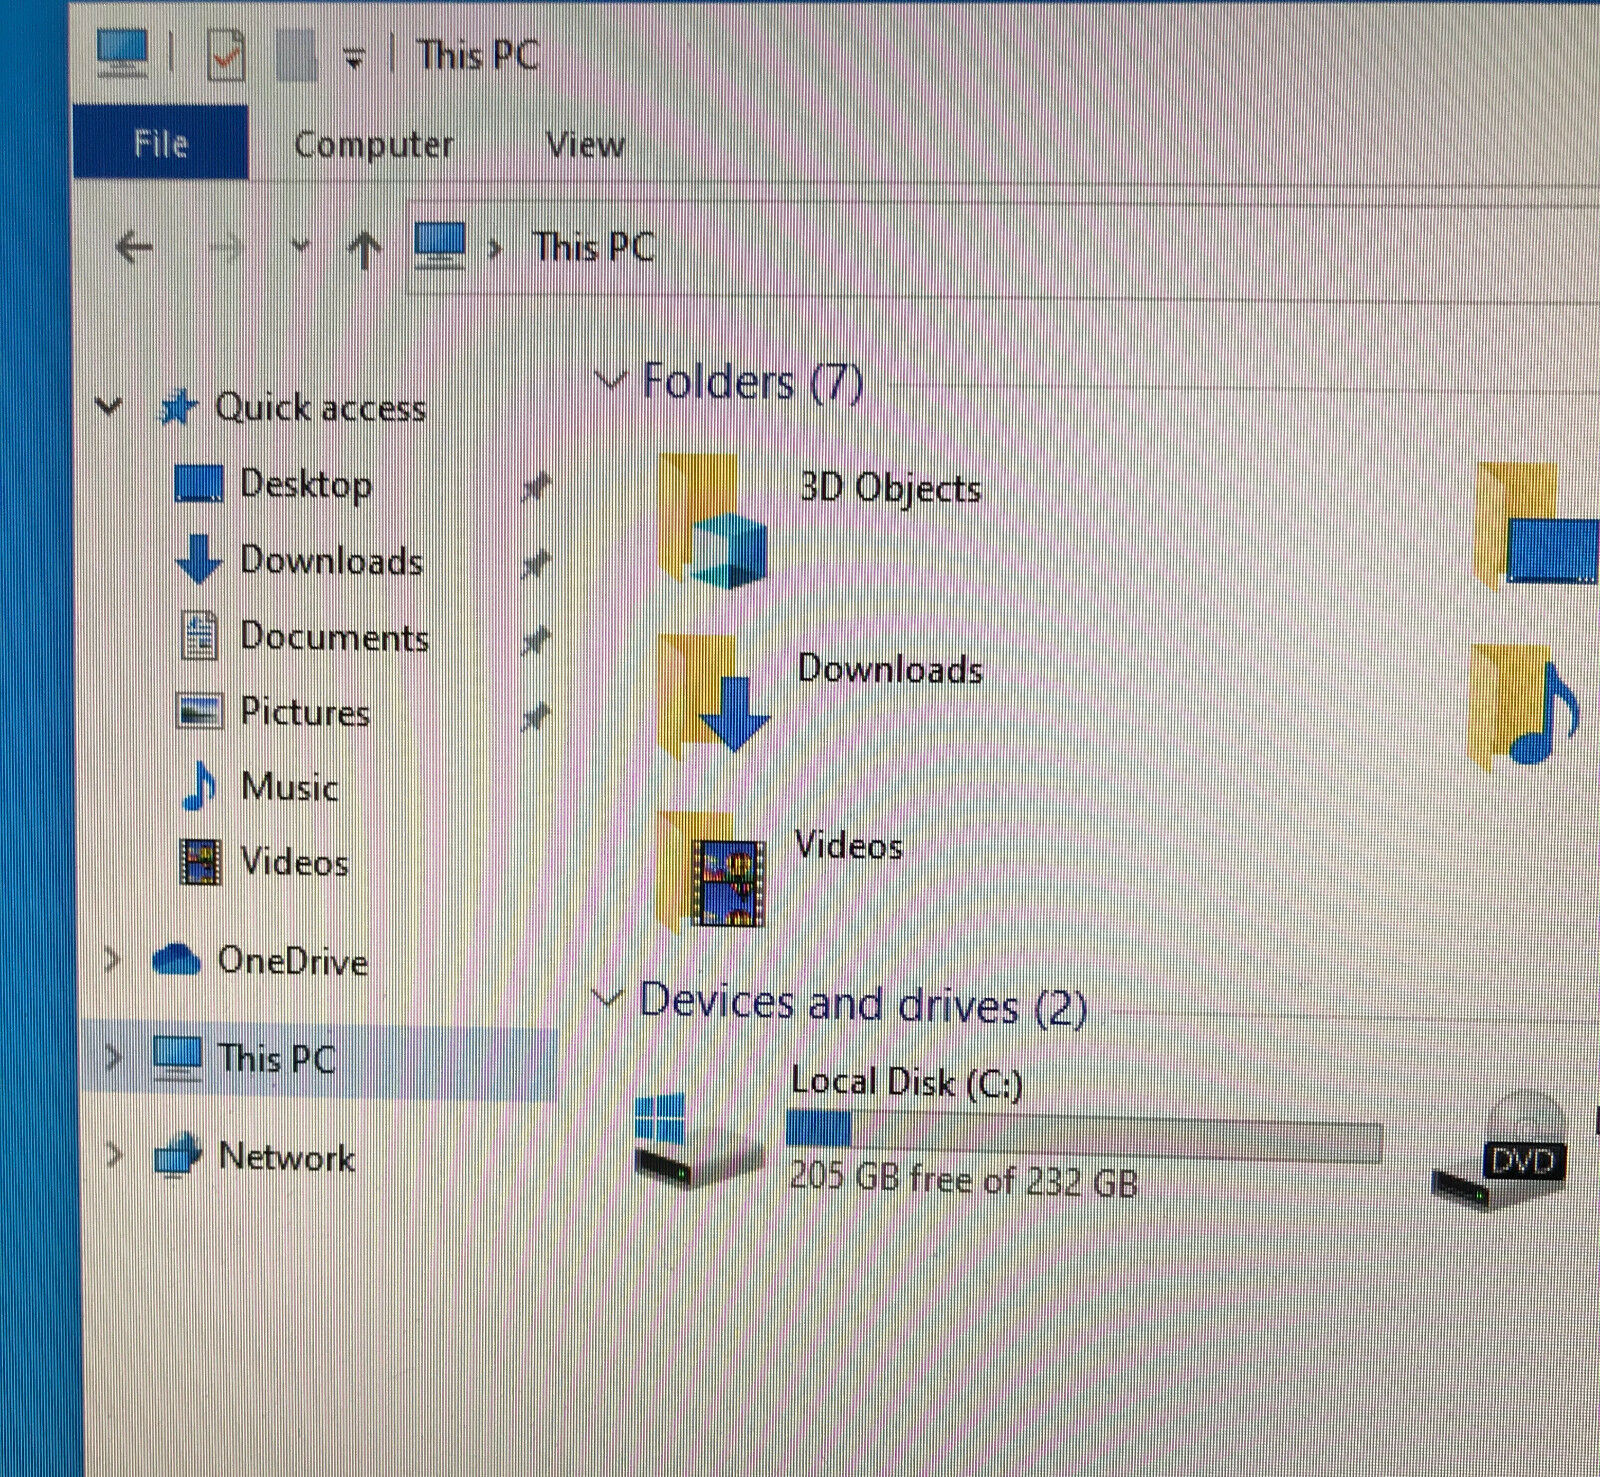Click the Local Disk C: usage bar

point(1084,1136)
